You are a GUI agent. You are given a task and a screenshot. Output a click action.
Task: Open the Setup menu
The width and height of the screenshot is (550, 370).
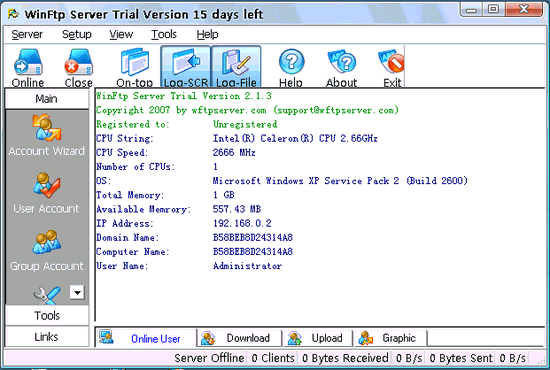point(77,34)
